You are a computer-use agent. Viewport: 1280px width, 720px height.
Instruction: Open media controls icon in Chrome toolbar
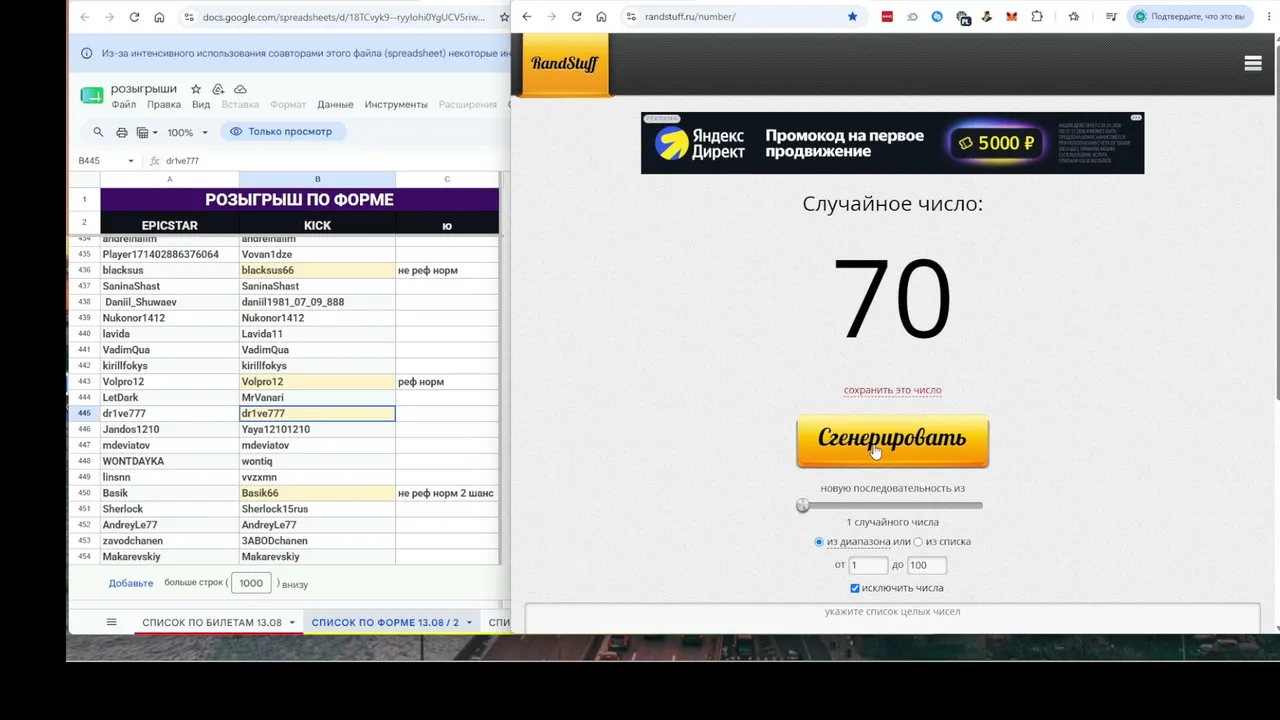coord(1111,17)
